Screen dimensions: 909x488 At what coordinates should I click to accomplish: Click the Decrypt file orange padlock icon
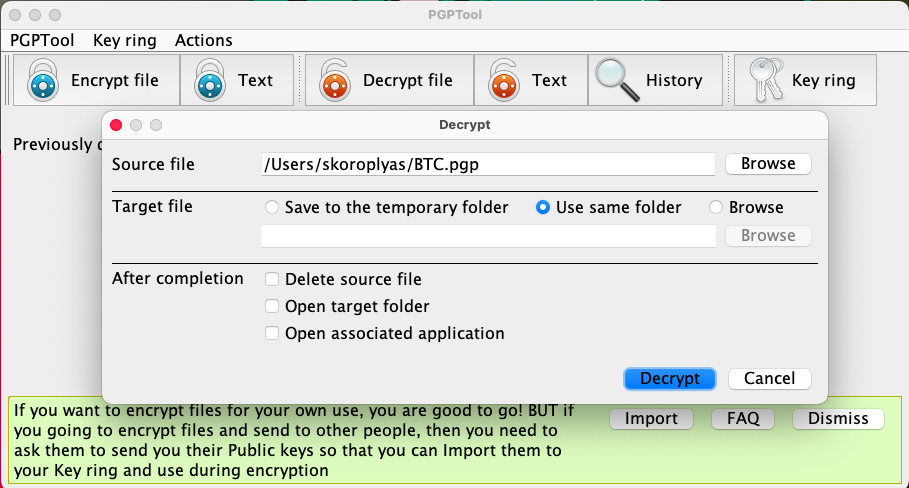pyautogui.click(x=336, y=80)
